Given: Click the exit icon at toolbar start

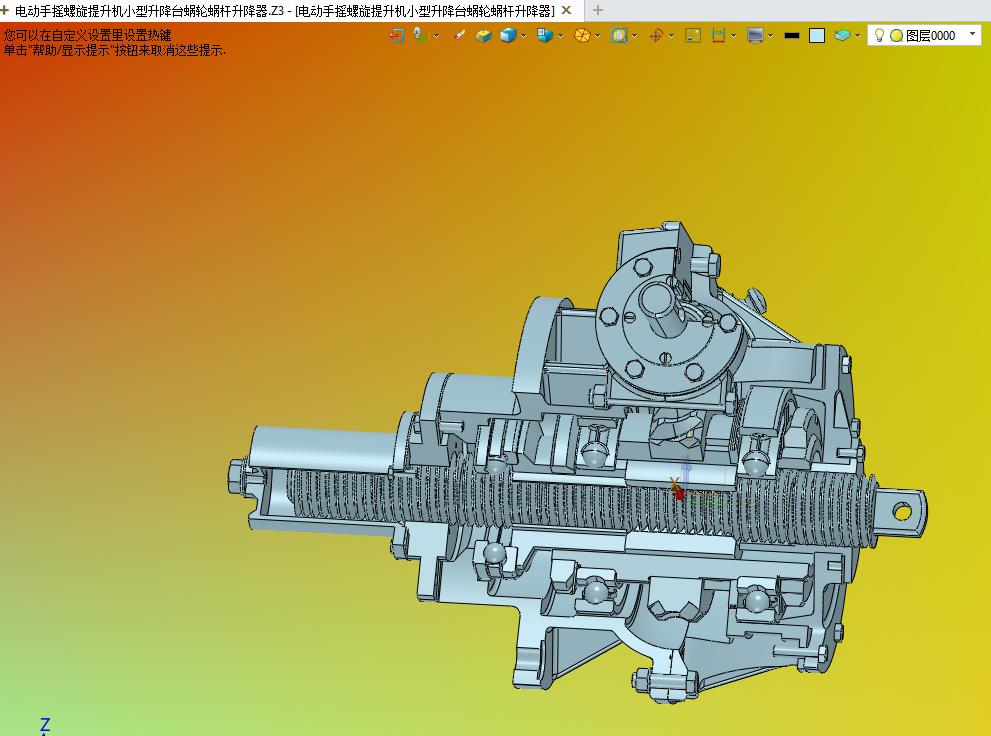Looking at the screenshot, I should pyautogui.click(x=397, y=35).
